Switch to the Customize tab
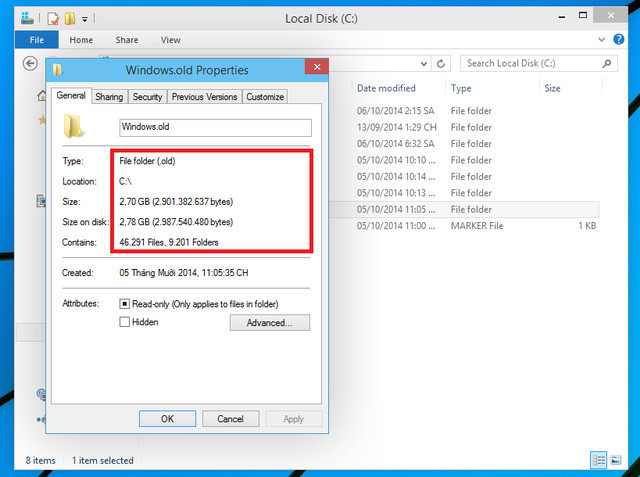 point(265,97)
